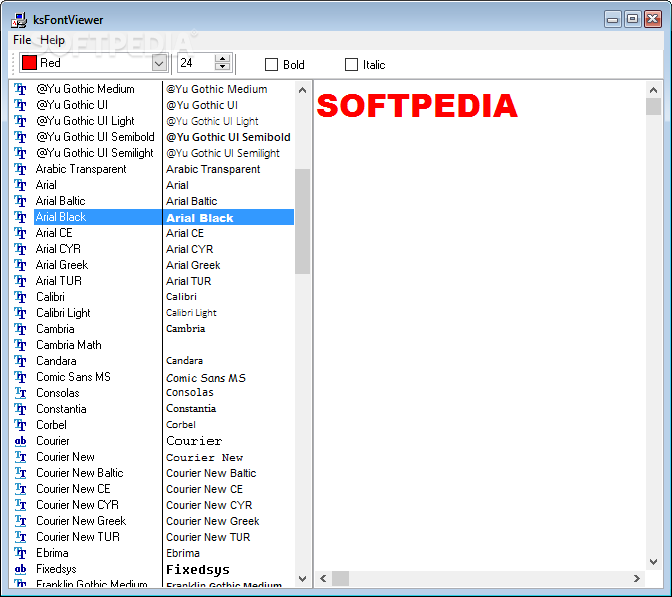The width and height of the screenshot is (672, 597).
Task: Click the font icon beside Fixedsys
Action: pyautogui.click(x=20, y=569)
